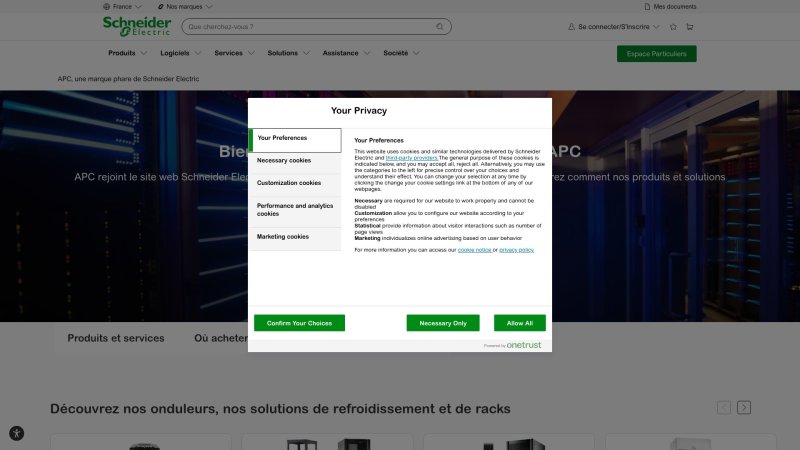Expand the Produits menu
This screenshot has width=800, height=450.
pos(126,53)
